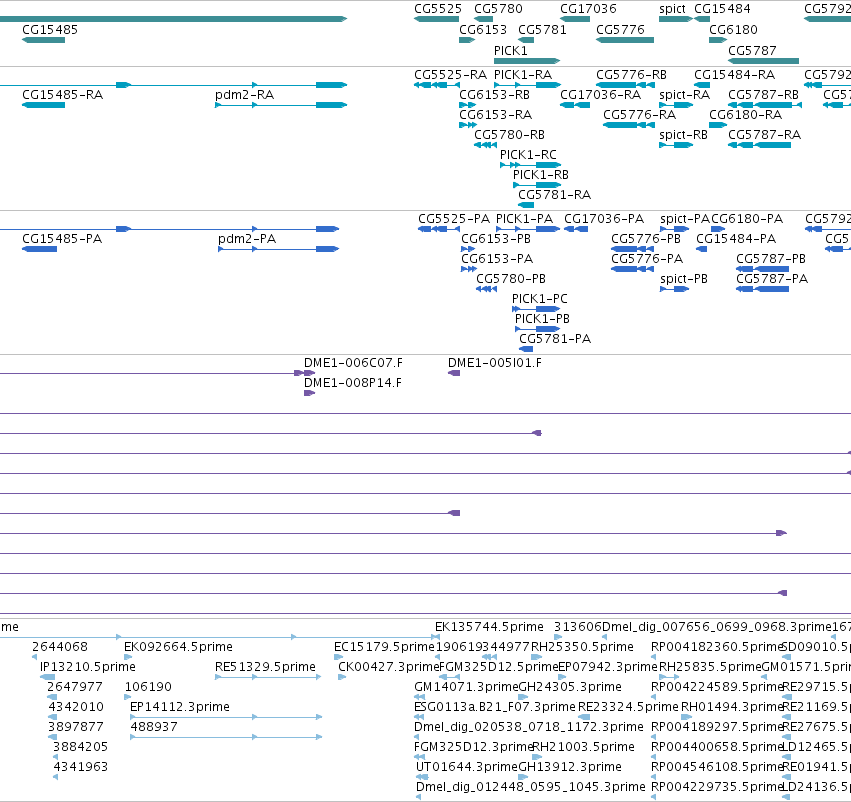Select the CG15485-RA transcript
The width and height of the screenshot is (851, 802).
pyautogui.click(x=43, y=105)
